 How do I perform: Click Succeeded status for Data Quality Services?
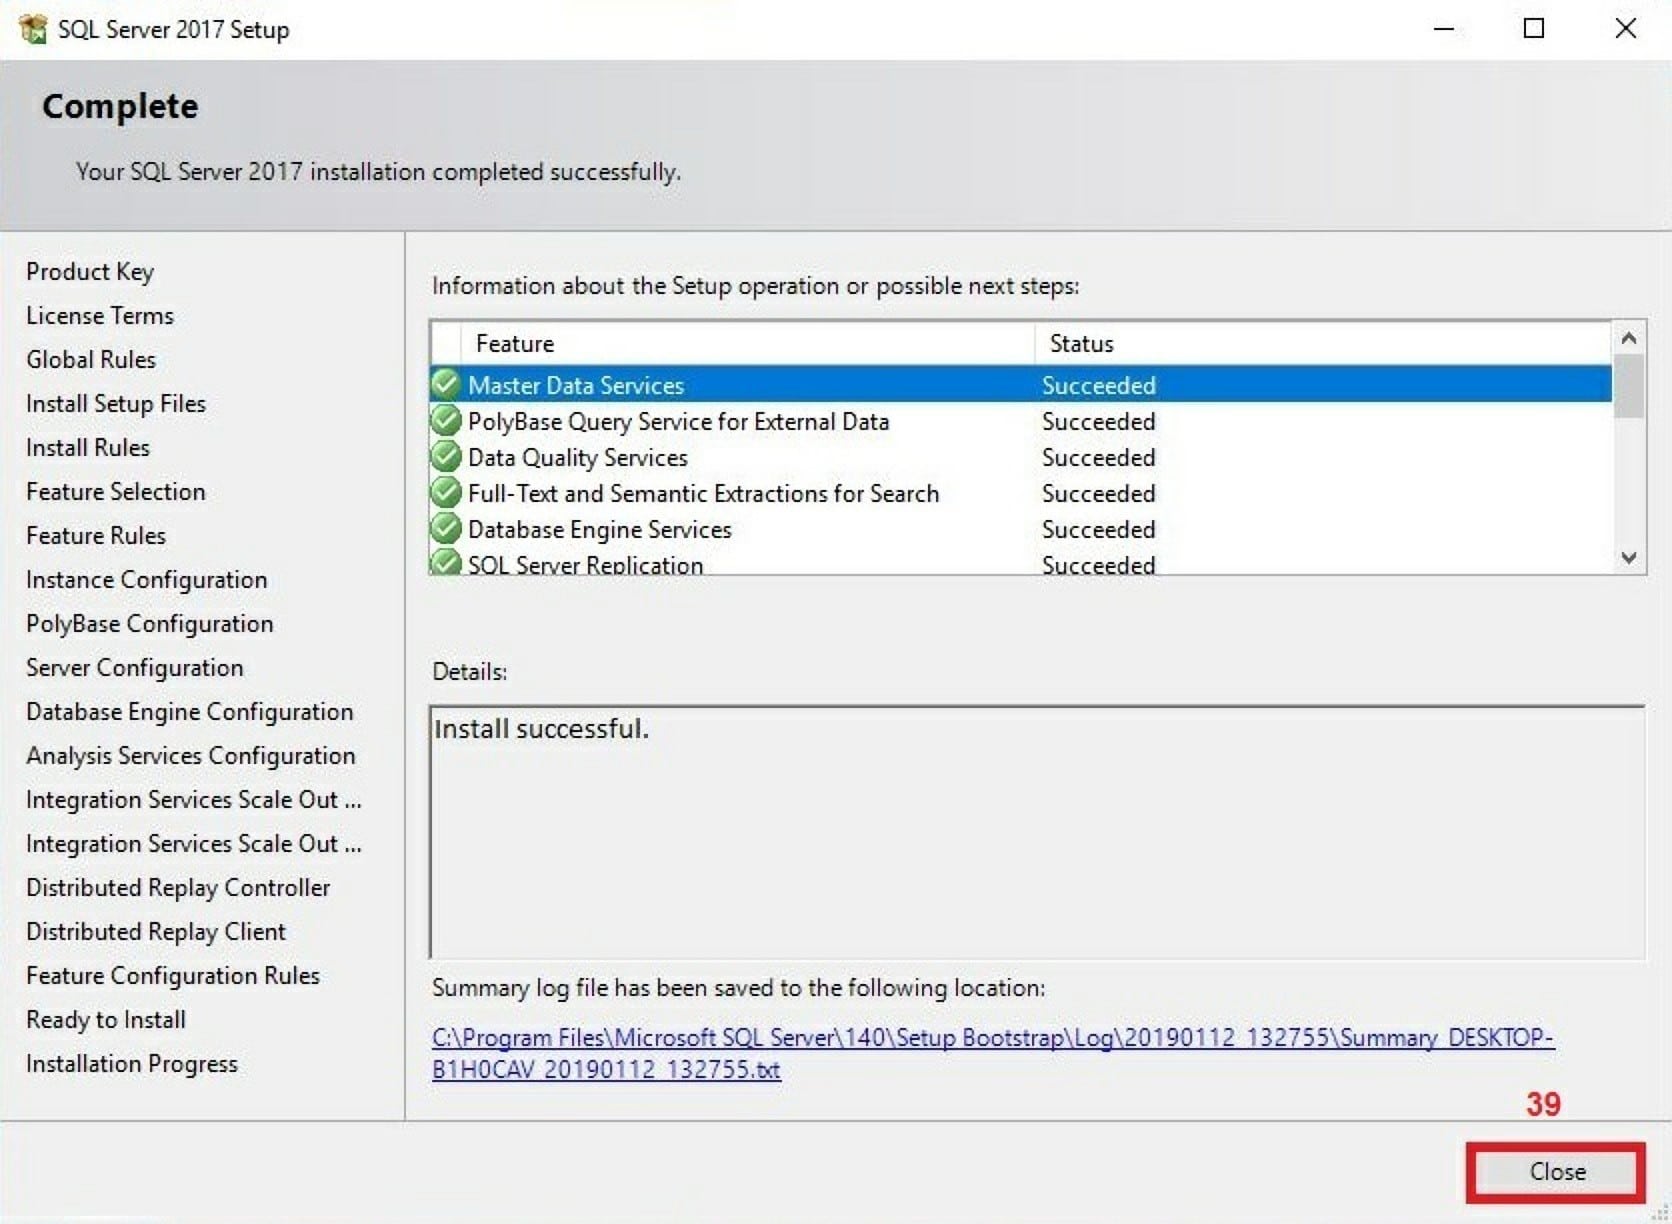click(x=1098, y=457)
